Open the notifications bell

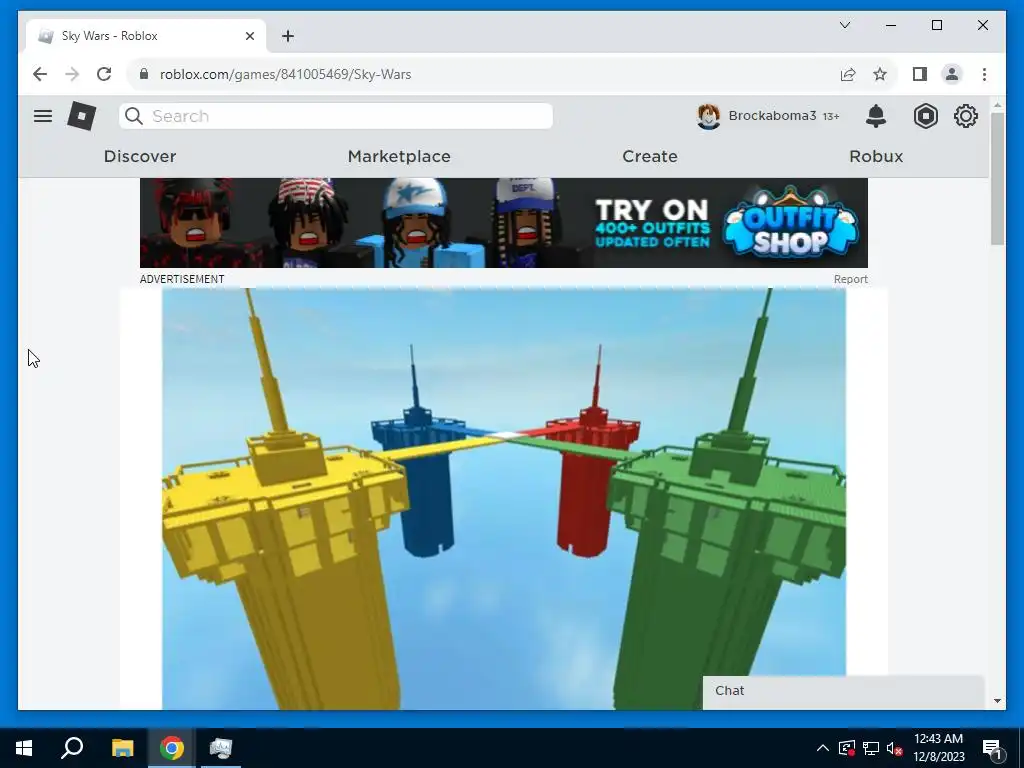coord(876,116)
